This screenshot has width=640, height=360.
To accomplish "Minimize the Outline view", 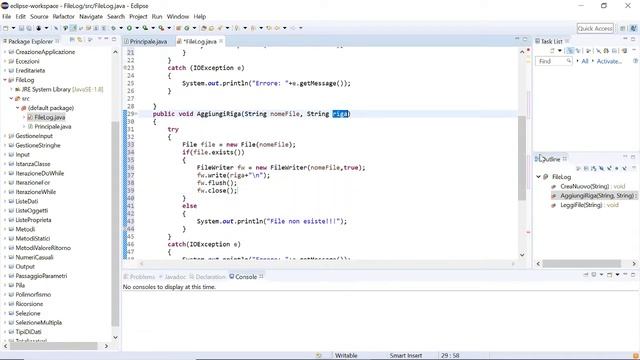I will point(625,156).
